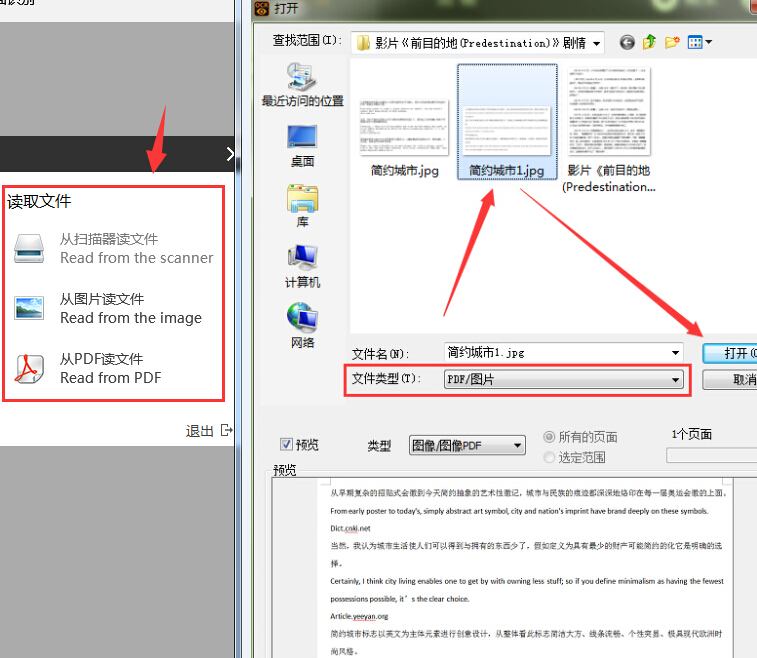Screen dimensions: 757x658
Task: Open the 计算机 computer location
Action: (x=303, y=266)
